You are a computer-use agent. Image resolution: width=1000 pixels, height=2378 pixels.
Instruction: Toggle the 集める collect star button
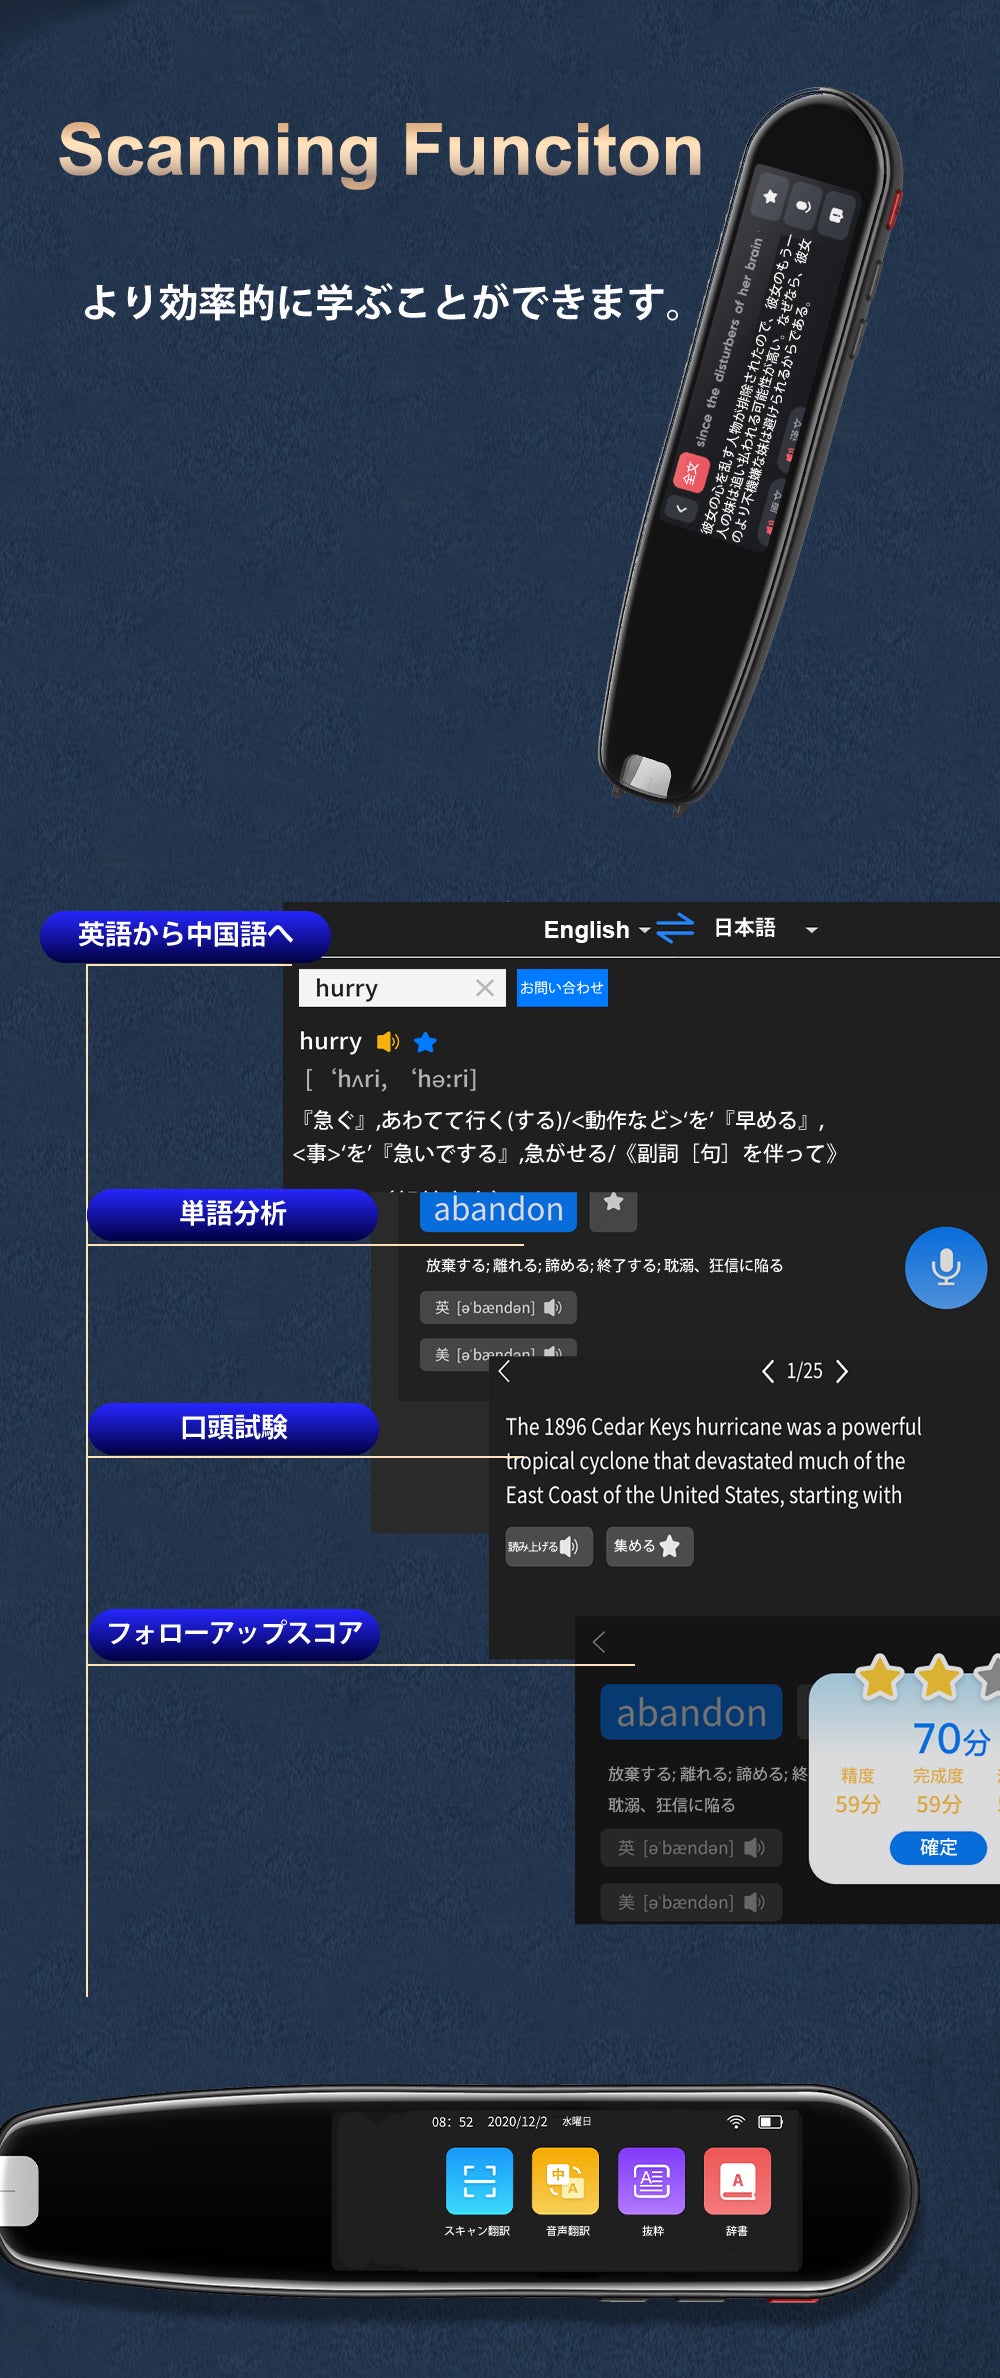point(649,1546)
